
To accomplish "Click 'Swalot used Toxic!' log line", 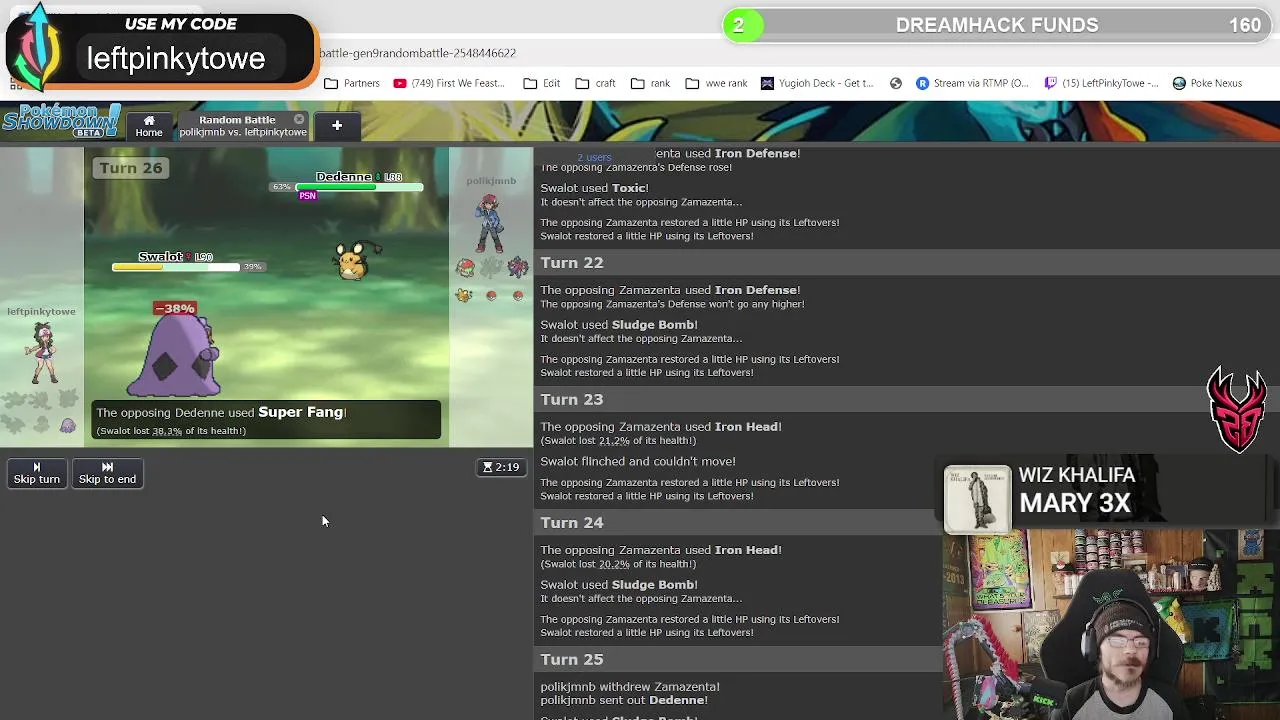I will coord(594,188).
